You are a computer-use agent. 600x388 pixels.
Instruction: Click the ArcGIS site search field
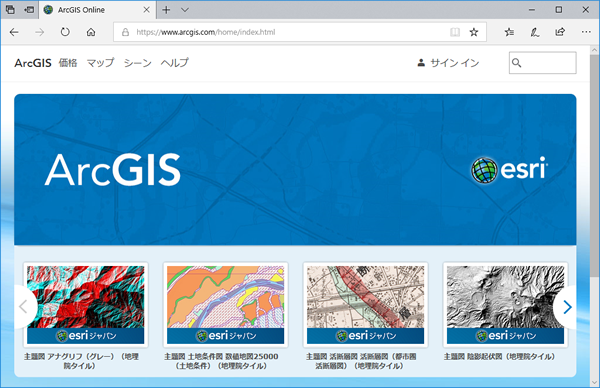542,63
